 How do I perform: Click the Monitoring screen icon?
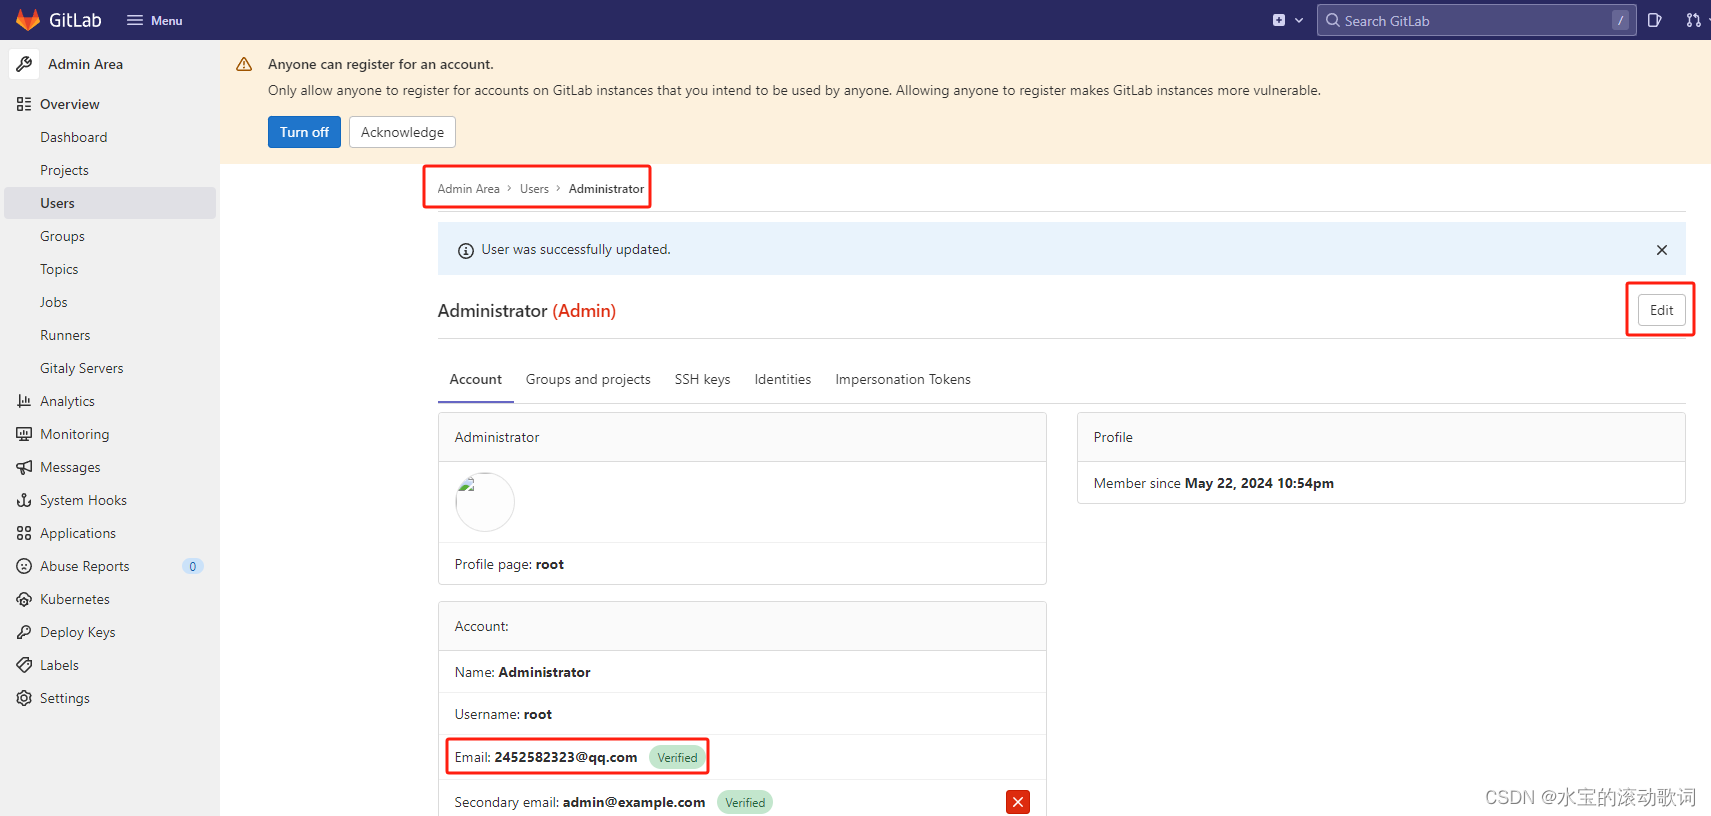pos(24,434)
